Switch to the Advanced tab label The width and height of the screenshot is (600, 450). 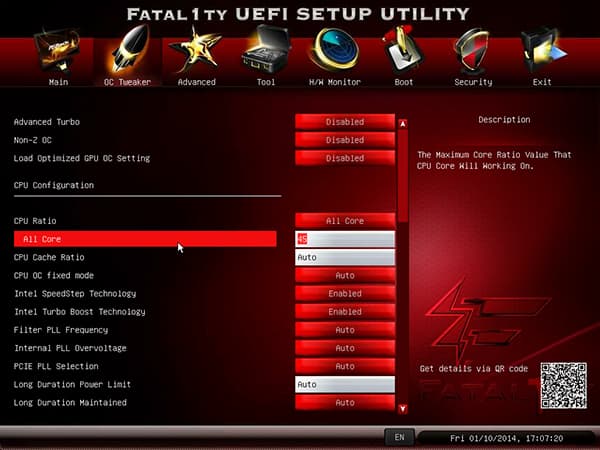pos(196,82)
